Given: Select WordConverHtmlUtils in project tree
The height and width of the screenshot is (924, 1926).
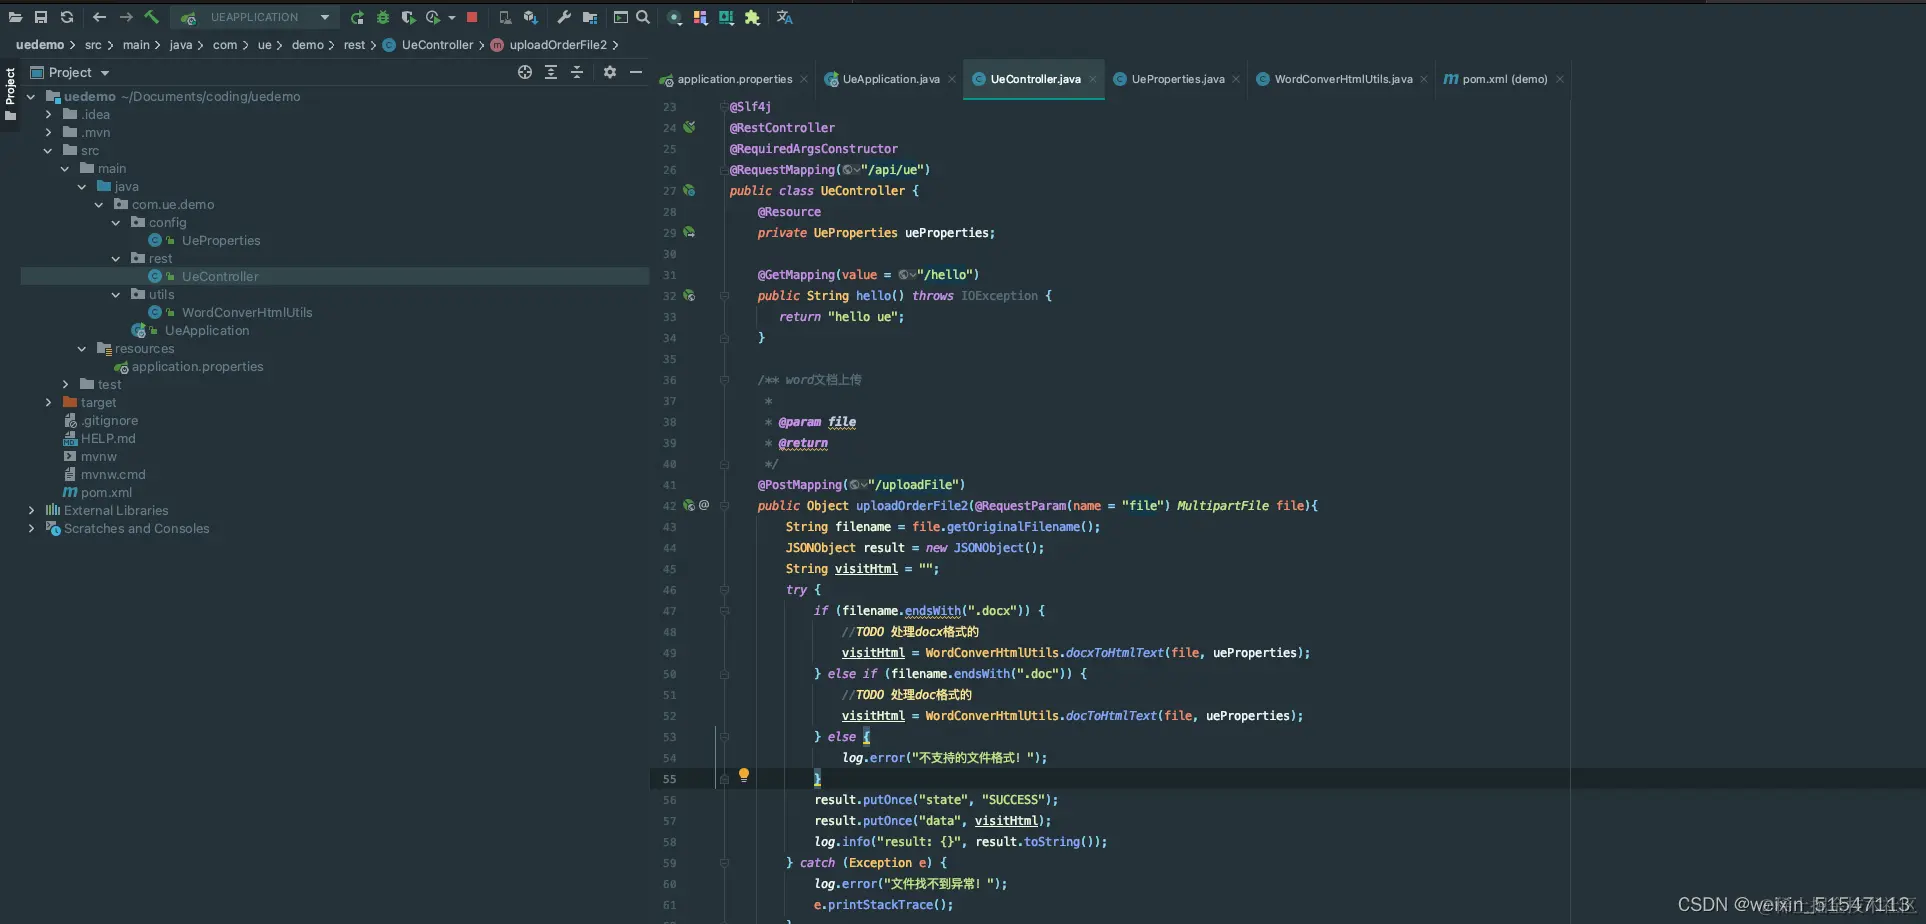Looking at the screenshot, I should 247,313.
